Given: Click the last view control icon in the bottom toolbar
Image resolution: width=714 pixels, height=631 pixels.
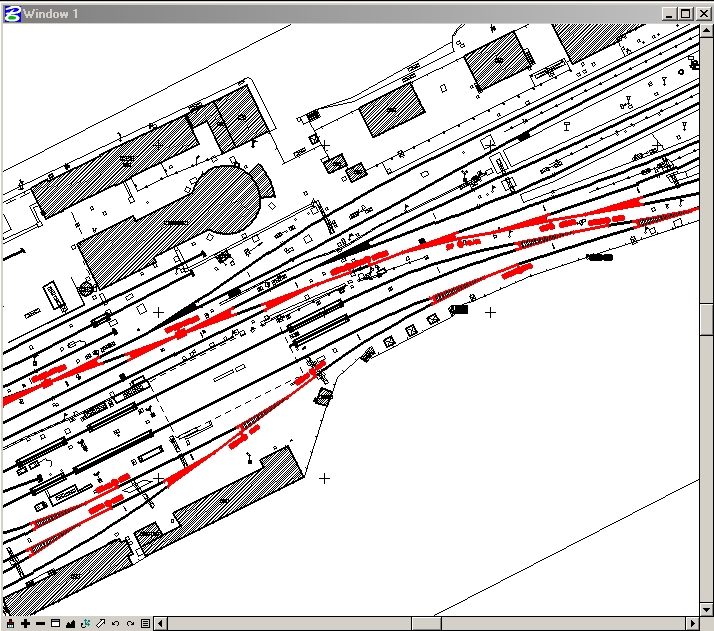Looking at the screenshot, I should click(x=145, y=624).
